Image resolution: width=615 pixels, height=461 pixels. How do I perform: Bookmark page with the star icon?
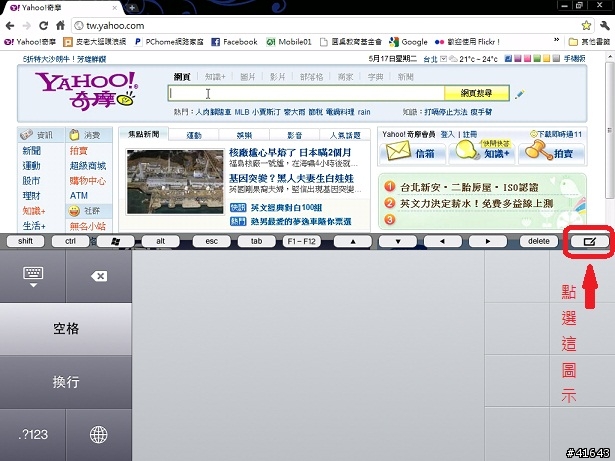click(x=586, y=26)
